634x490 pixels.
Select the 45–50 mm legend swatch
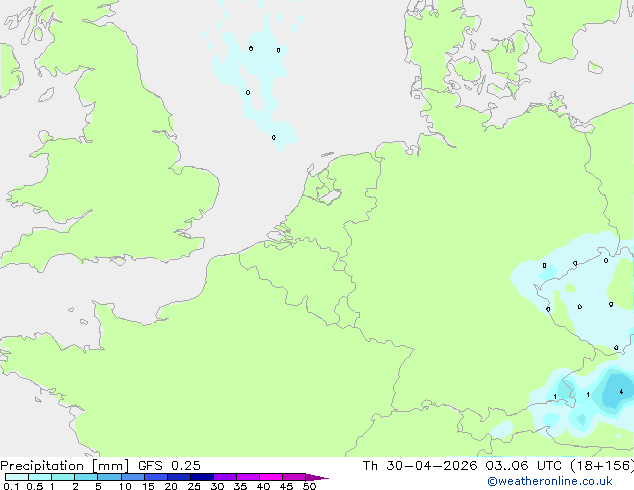[x=294, y=477]
